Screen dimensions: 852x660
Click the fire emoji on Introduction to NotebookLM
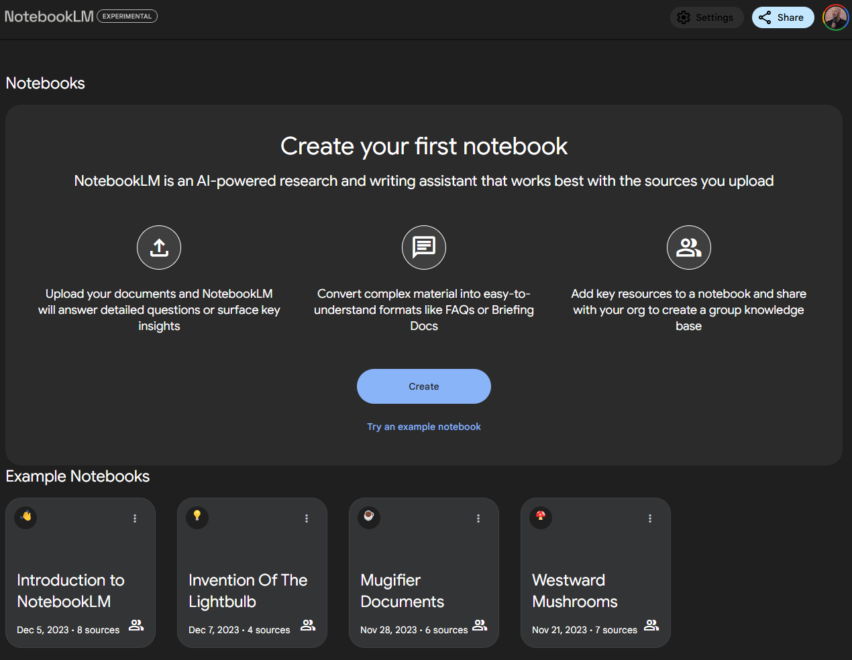click(x=25, y=517)
